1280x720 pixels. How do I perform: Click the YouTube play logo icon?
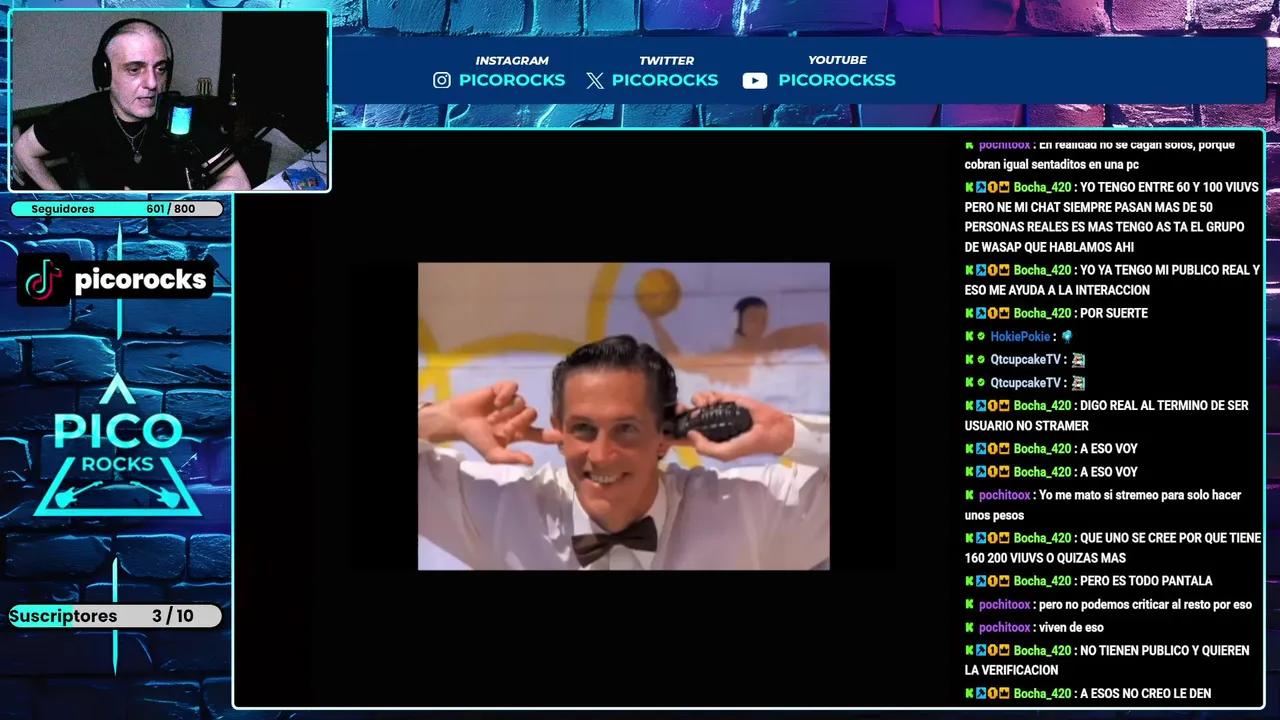755,81
